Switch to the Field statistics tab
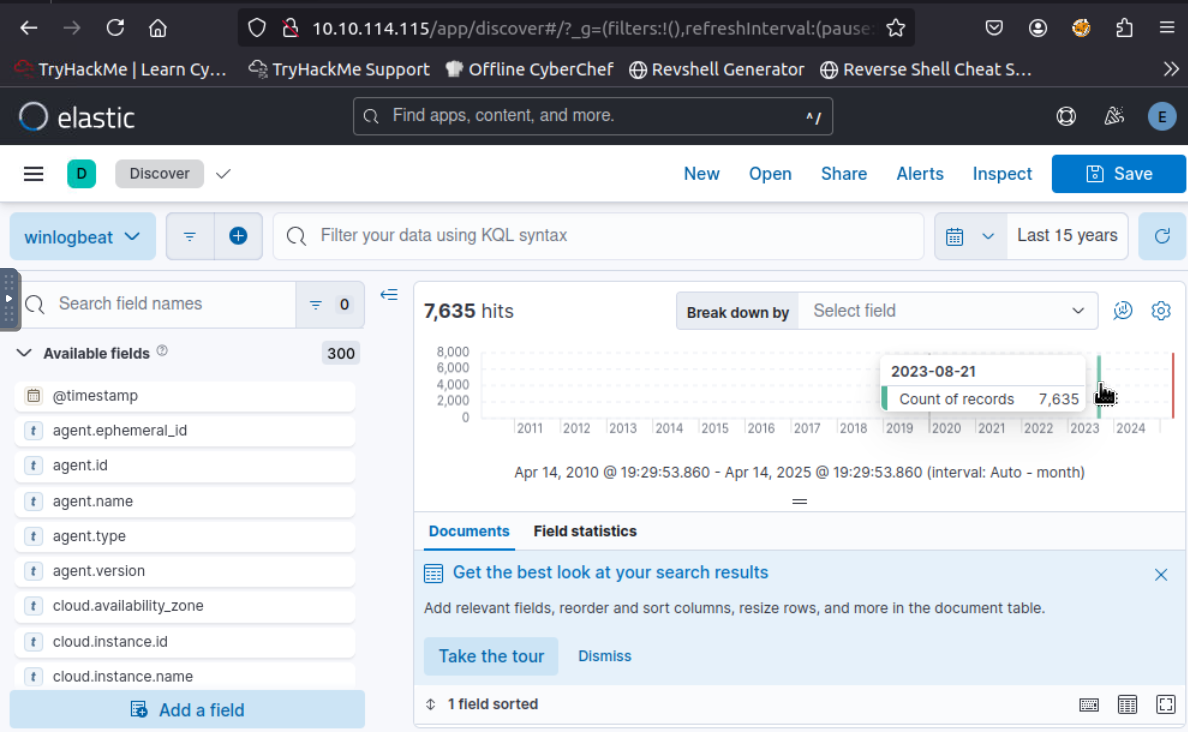The height and width of the screenshot is (732, 1188). pos(585,531)
